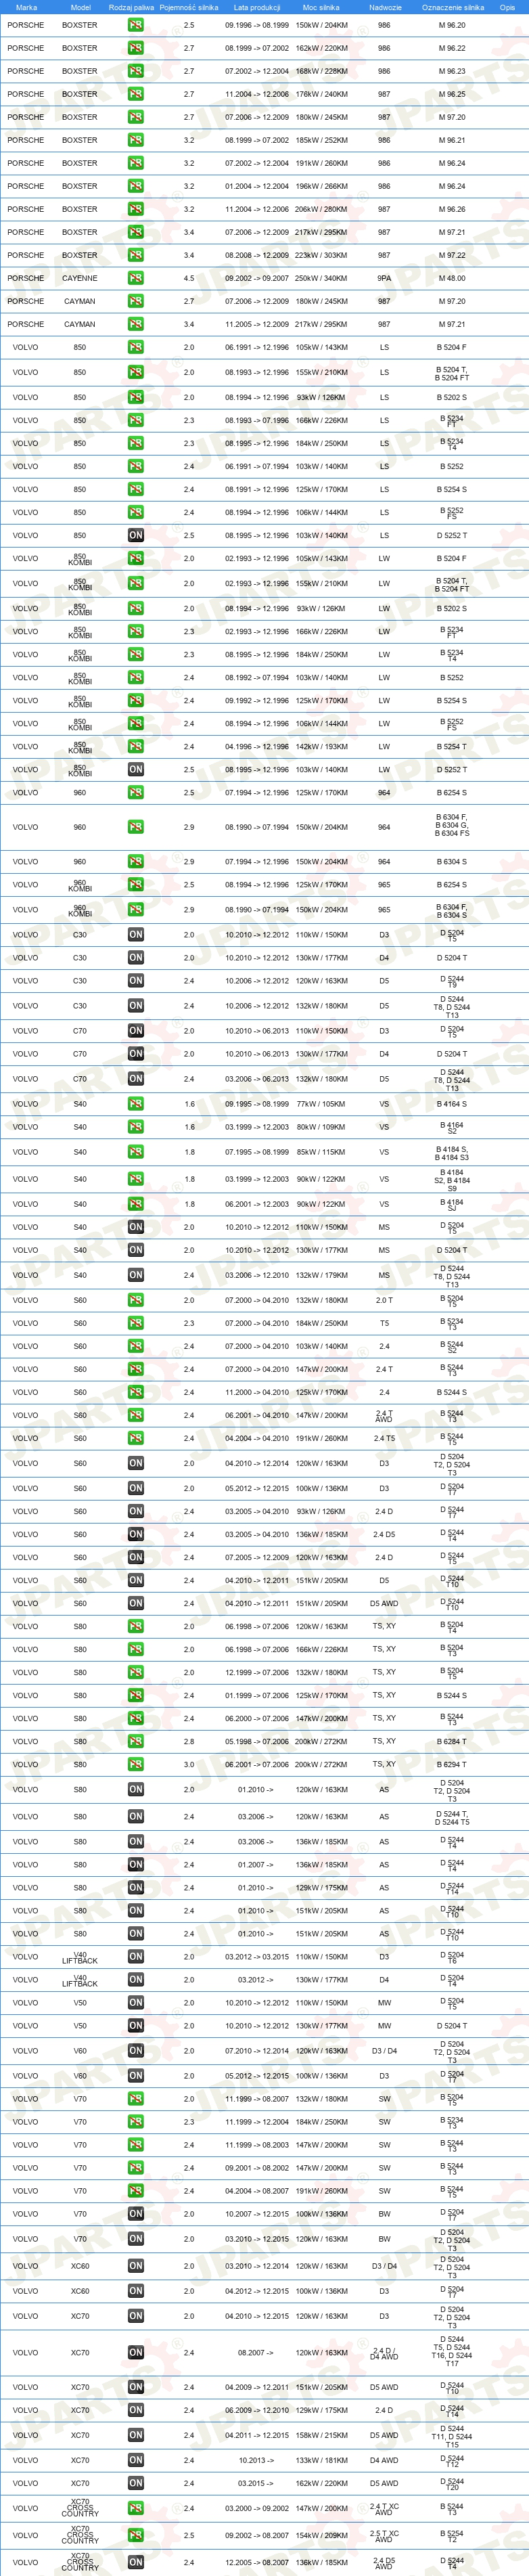Image resolution: width=529 pixels, height=2576 pixels.
Task: Click diesel ON icon in C70 D4 130kW row
Action: click(135, 1054)
